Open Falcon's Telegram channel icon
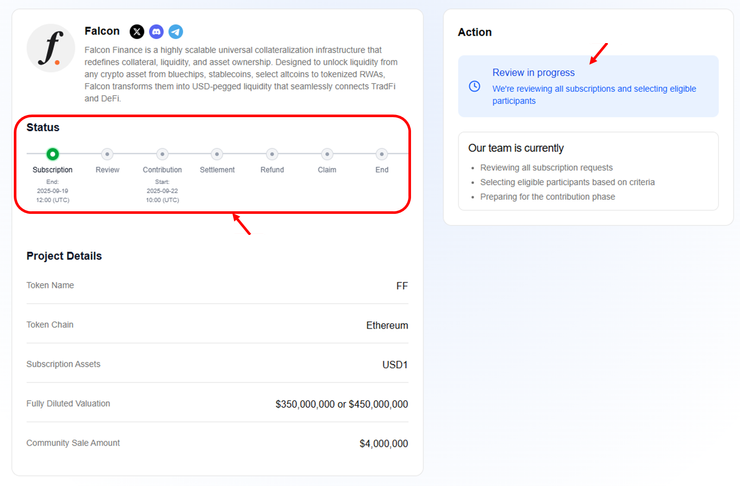 coord(176,32)
